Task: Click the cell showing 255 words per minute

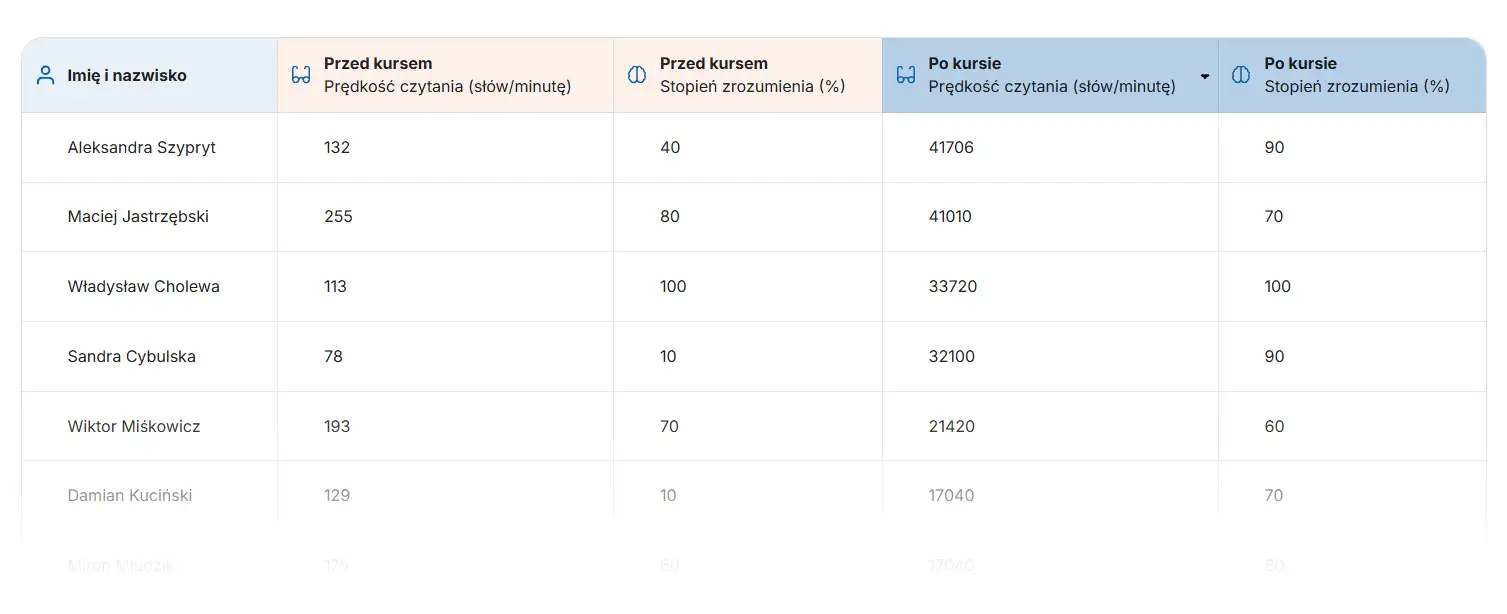Action: (x=338, y=216)
